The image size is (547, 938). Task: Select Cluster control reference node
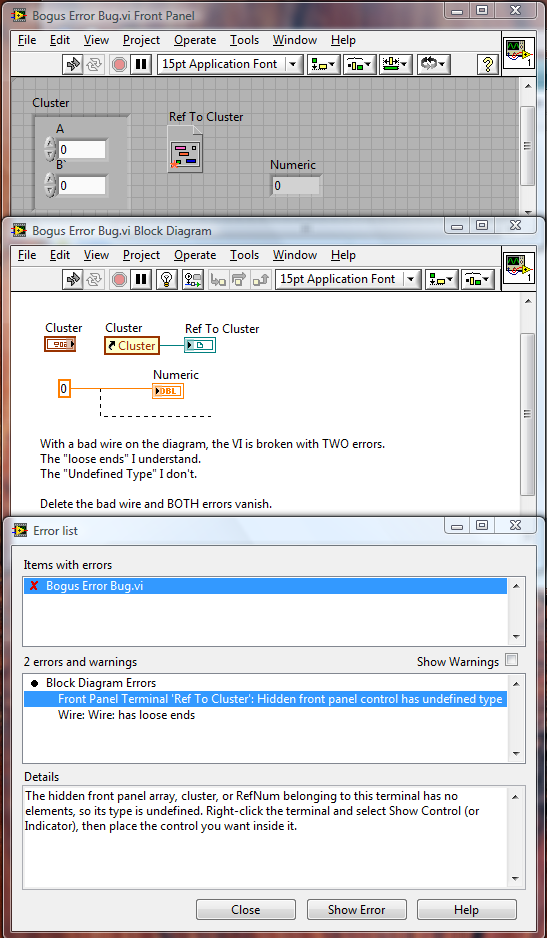[132, 346]
